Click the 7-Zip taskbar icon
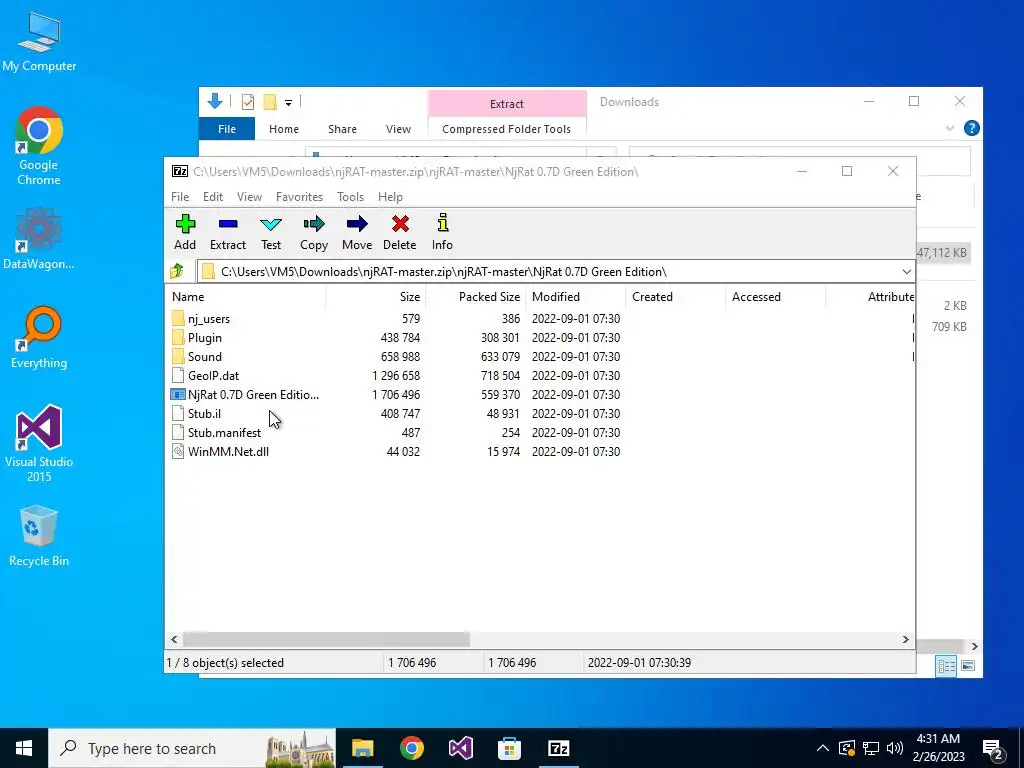The width and height of the screenshot is (1024, 768). [558, 748]
